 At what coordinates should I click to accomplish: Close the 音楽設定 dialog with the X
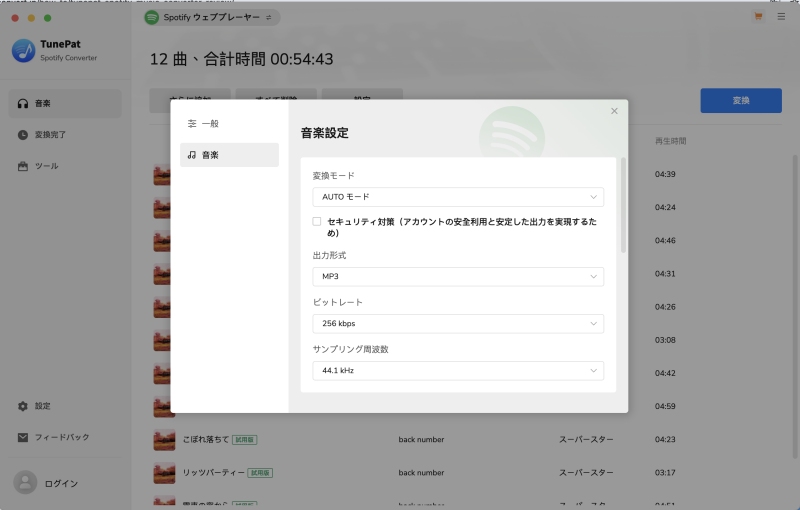[614, 111]
